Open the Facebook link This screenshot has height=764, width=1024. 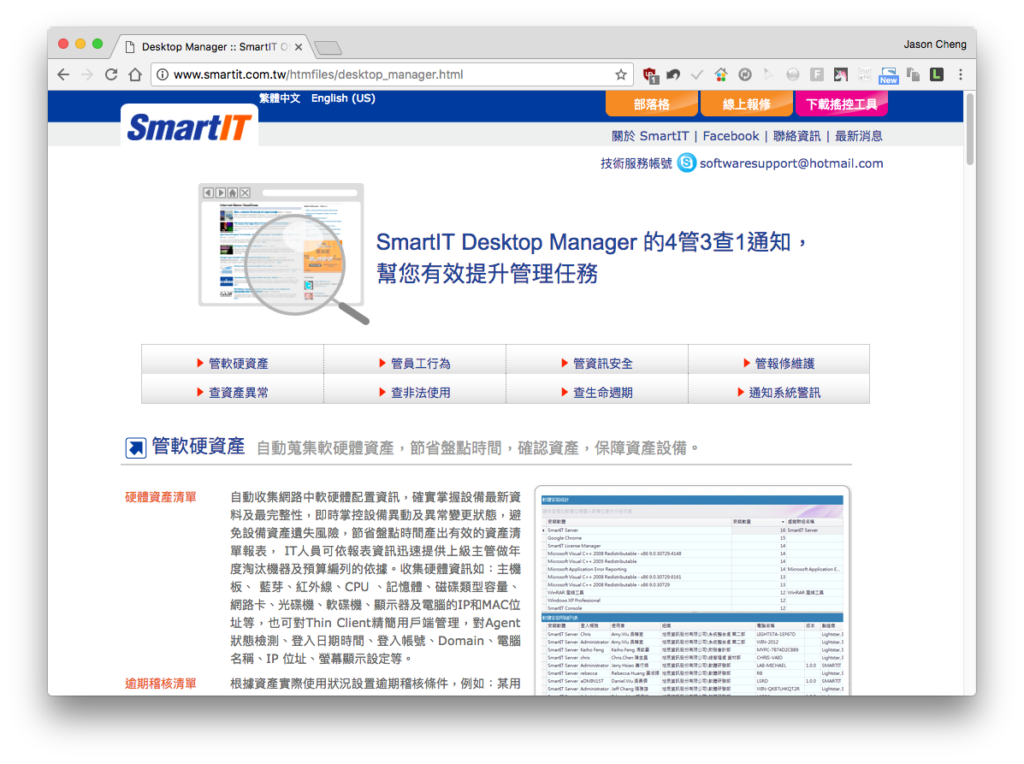click(x=731, y=136)
